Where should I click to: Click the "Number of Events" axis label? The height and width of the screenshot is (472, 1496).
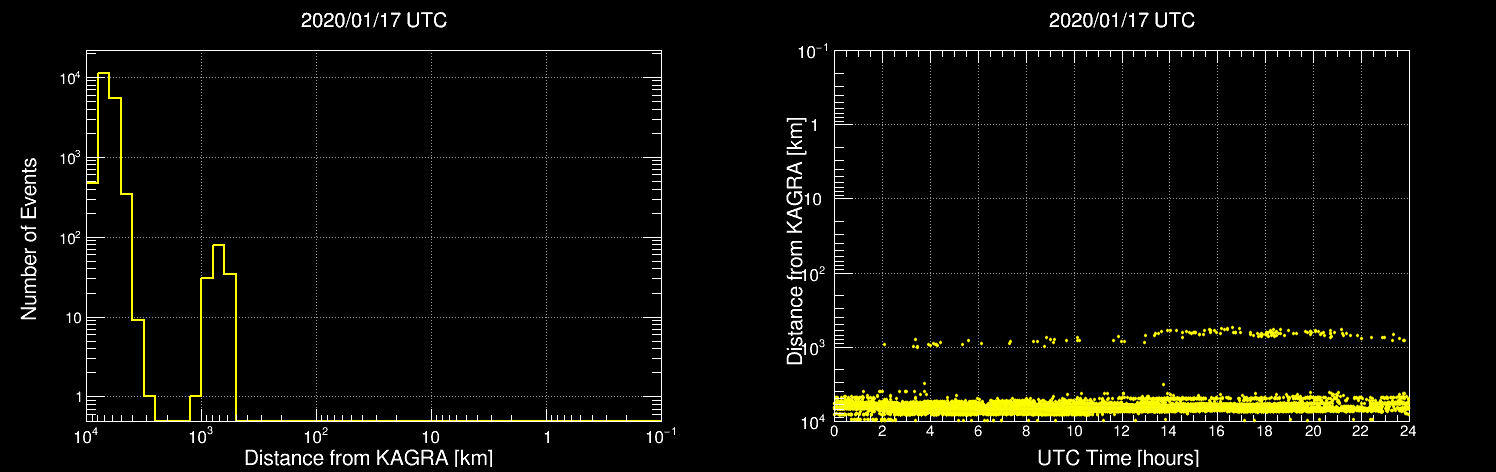(x=29, y=237)
